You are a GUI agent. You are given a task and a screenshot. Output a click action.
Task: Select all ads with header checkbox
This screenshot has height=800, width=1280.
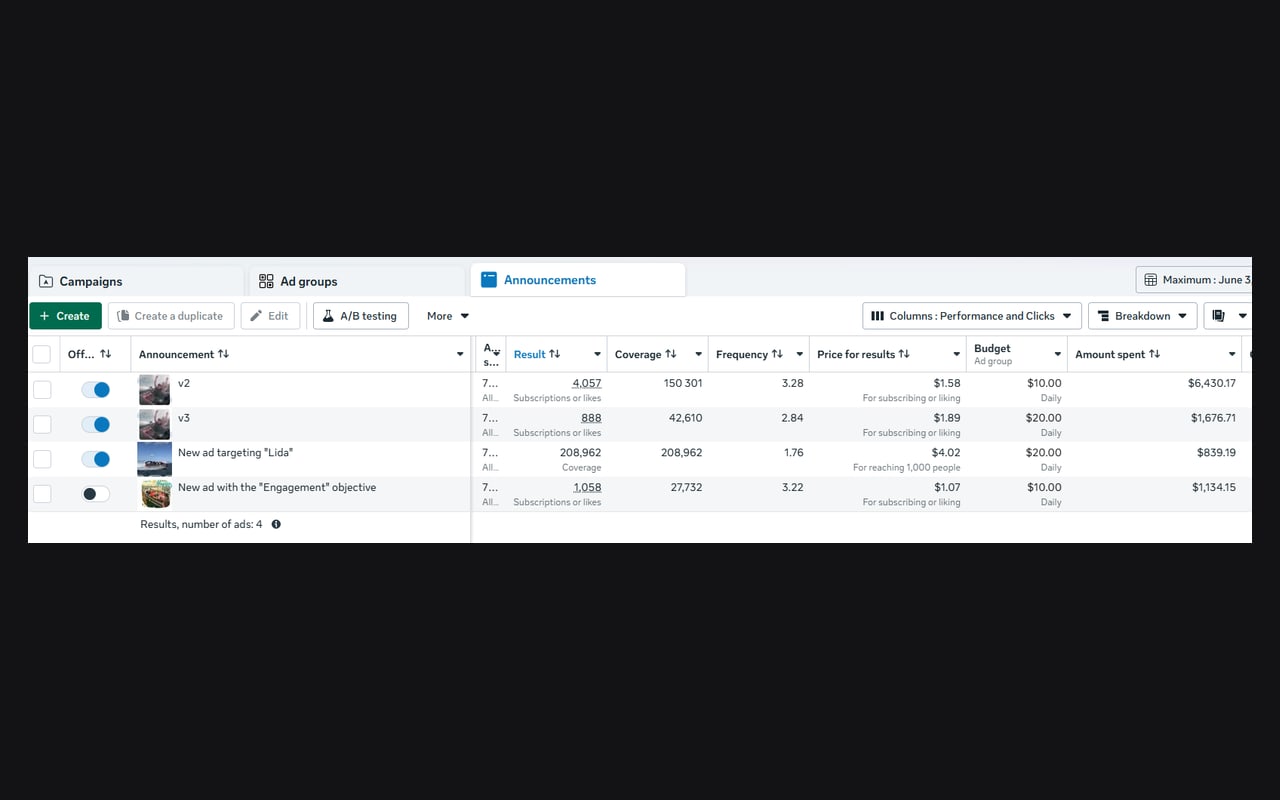click(42, 354)
